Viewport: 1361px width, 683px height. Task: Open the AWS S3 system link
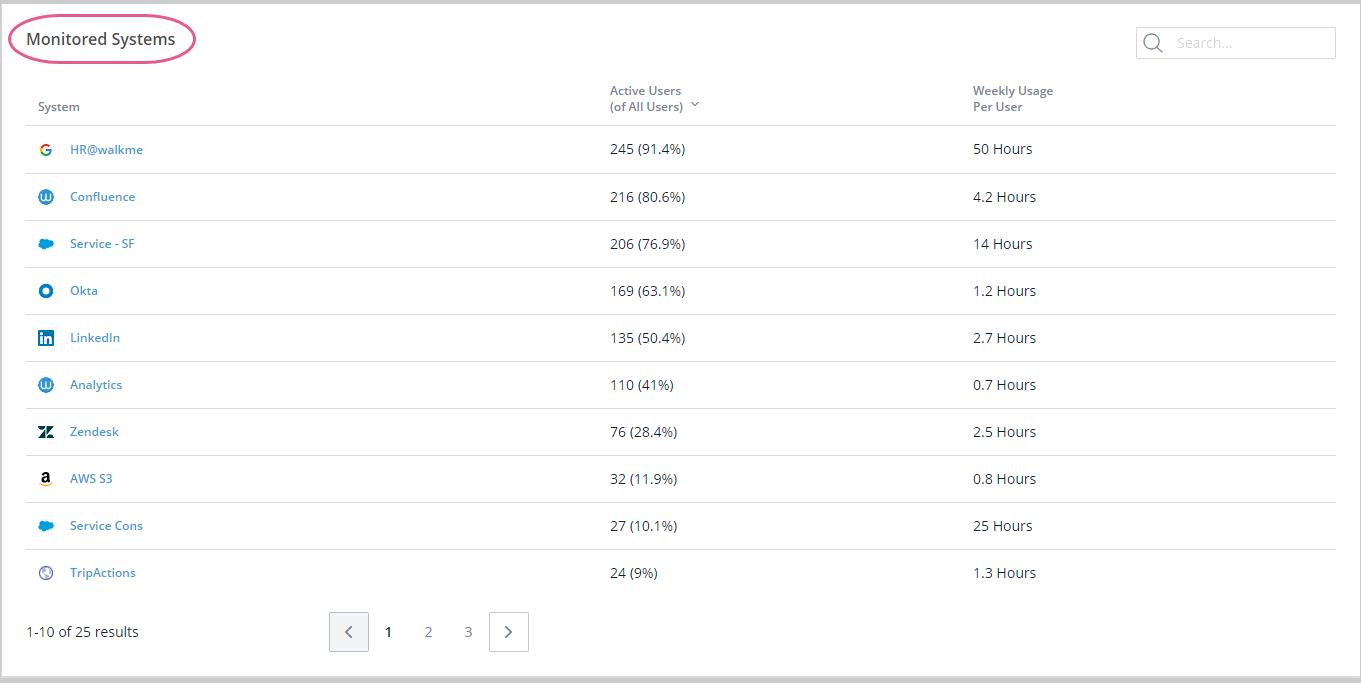[x=91, y=479]
